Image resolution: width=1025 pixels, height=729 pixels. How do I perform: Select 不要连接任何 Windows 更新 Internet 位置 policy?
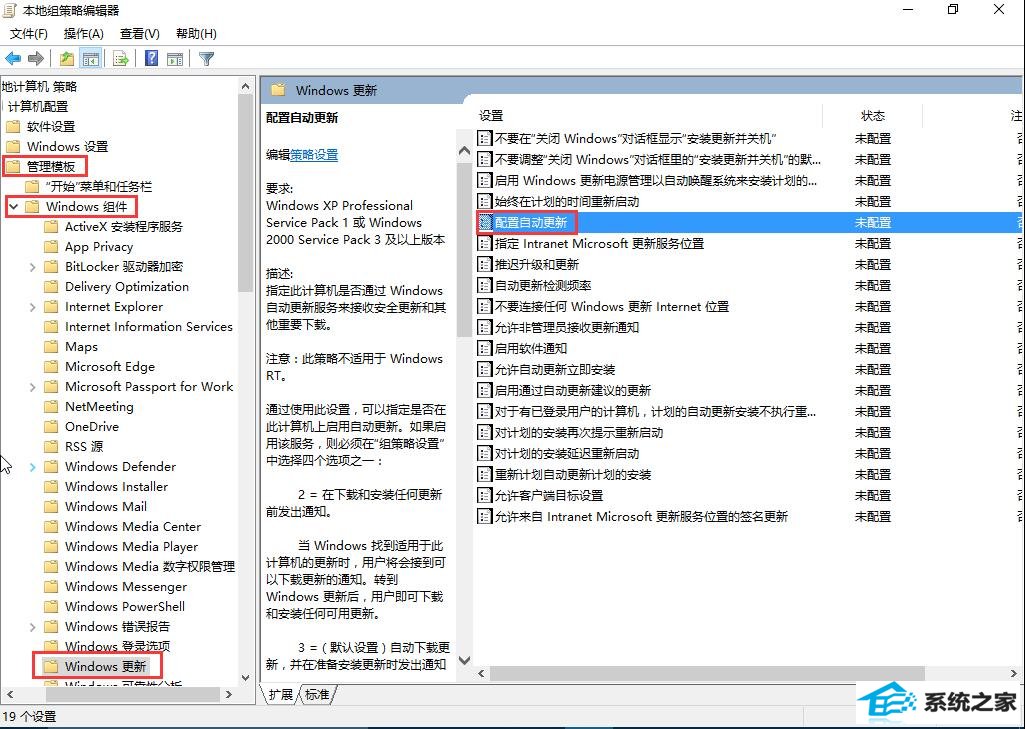coord(612,307)
